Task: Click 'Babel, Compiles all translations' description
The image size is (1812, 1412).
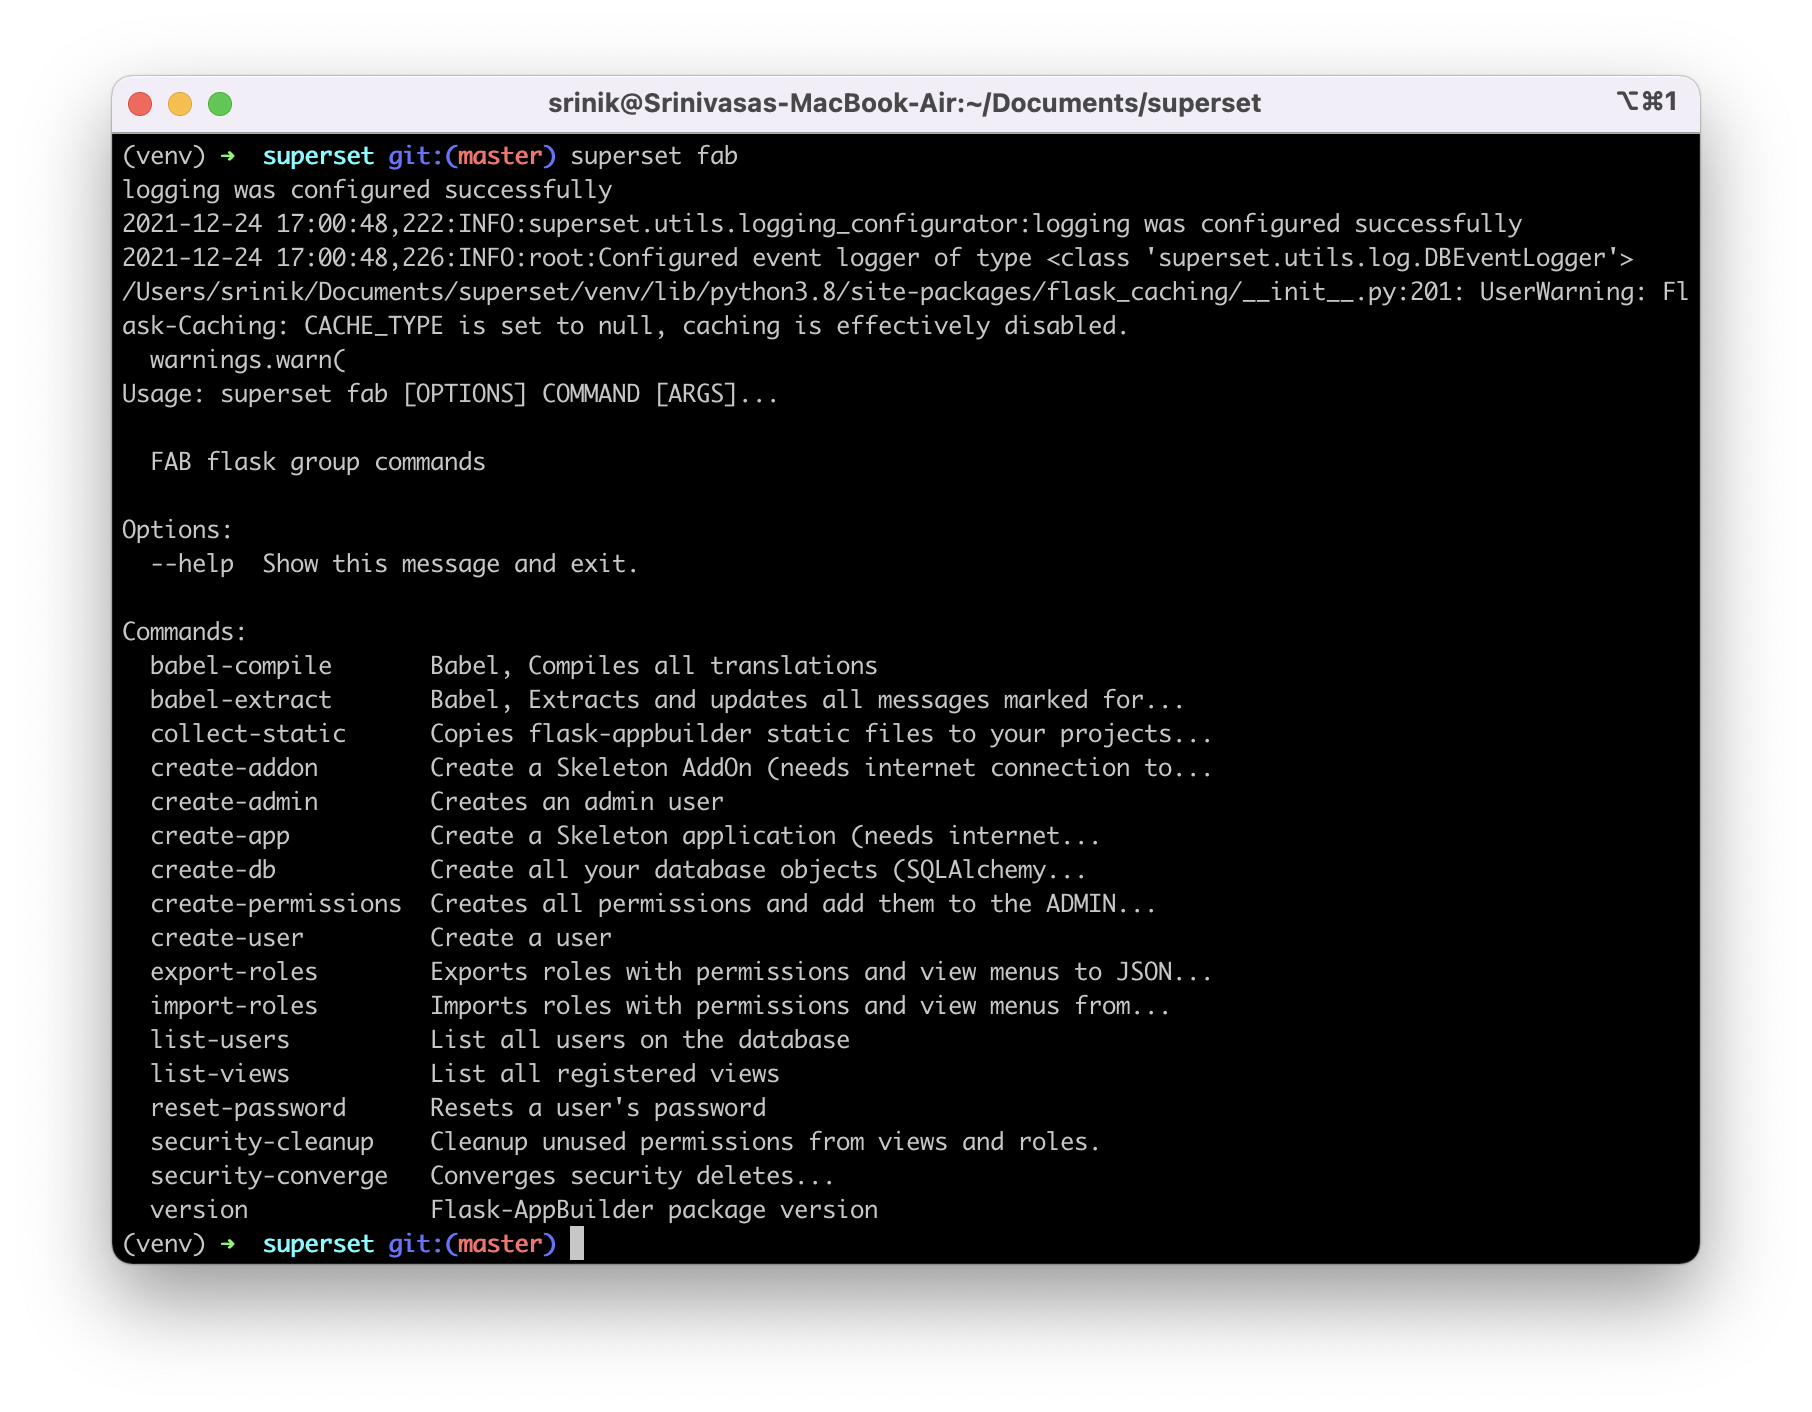Action: pyautogui.click(x=654, y=666)
